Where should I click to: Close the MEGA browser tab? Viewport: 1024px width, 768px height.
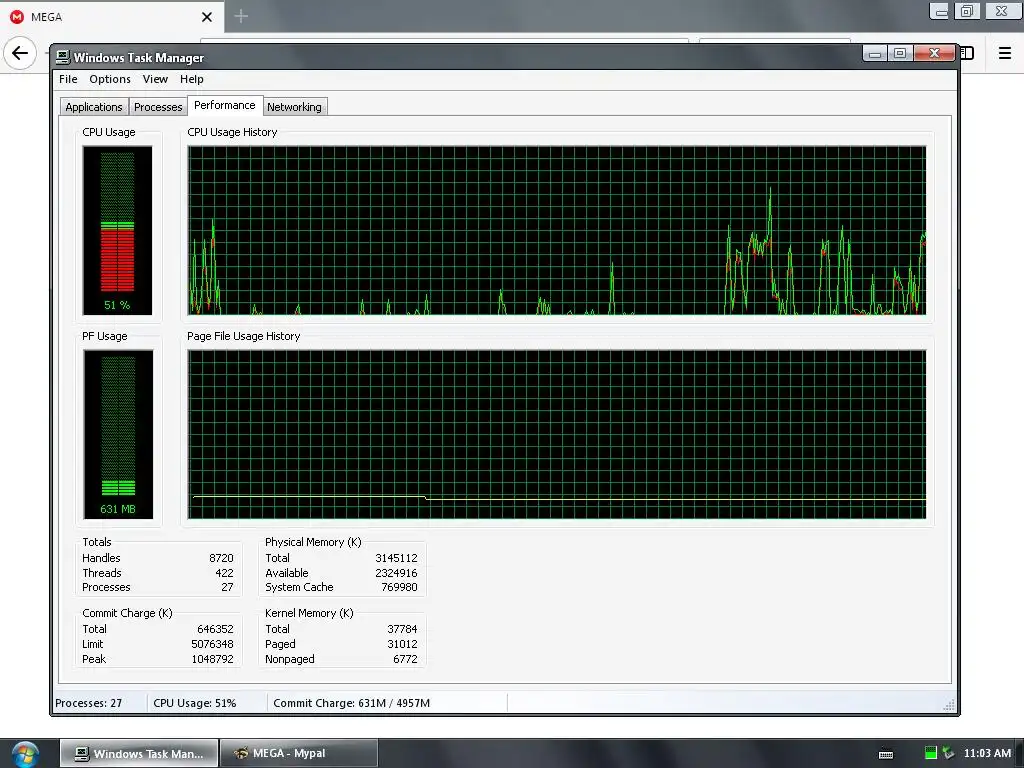(x=207, y=17)
